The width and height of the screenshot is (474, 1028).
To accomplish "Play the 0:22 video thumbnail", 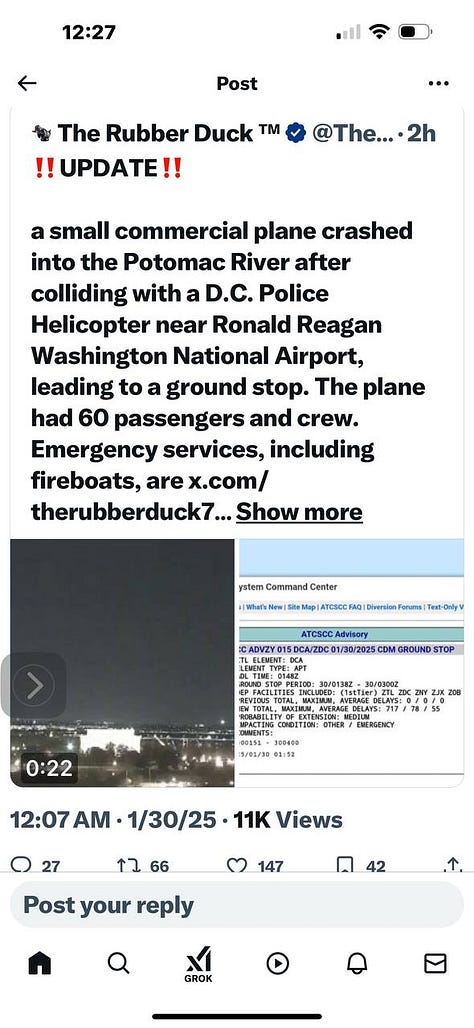I will click(123, 662).
